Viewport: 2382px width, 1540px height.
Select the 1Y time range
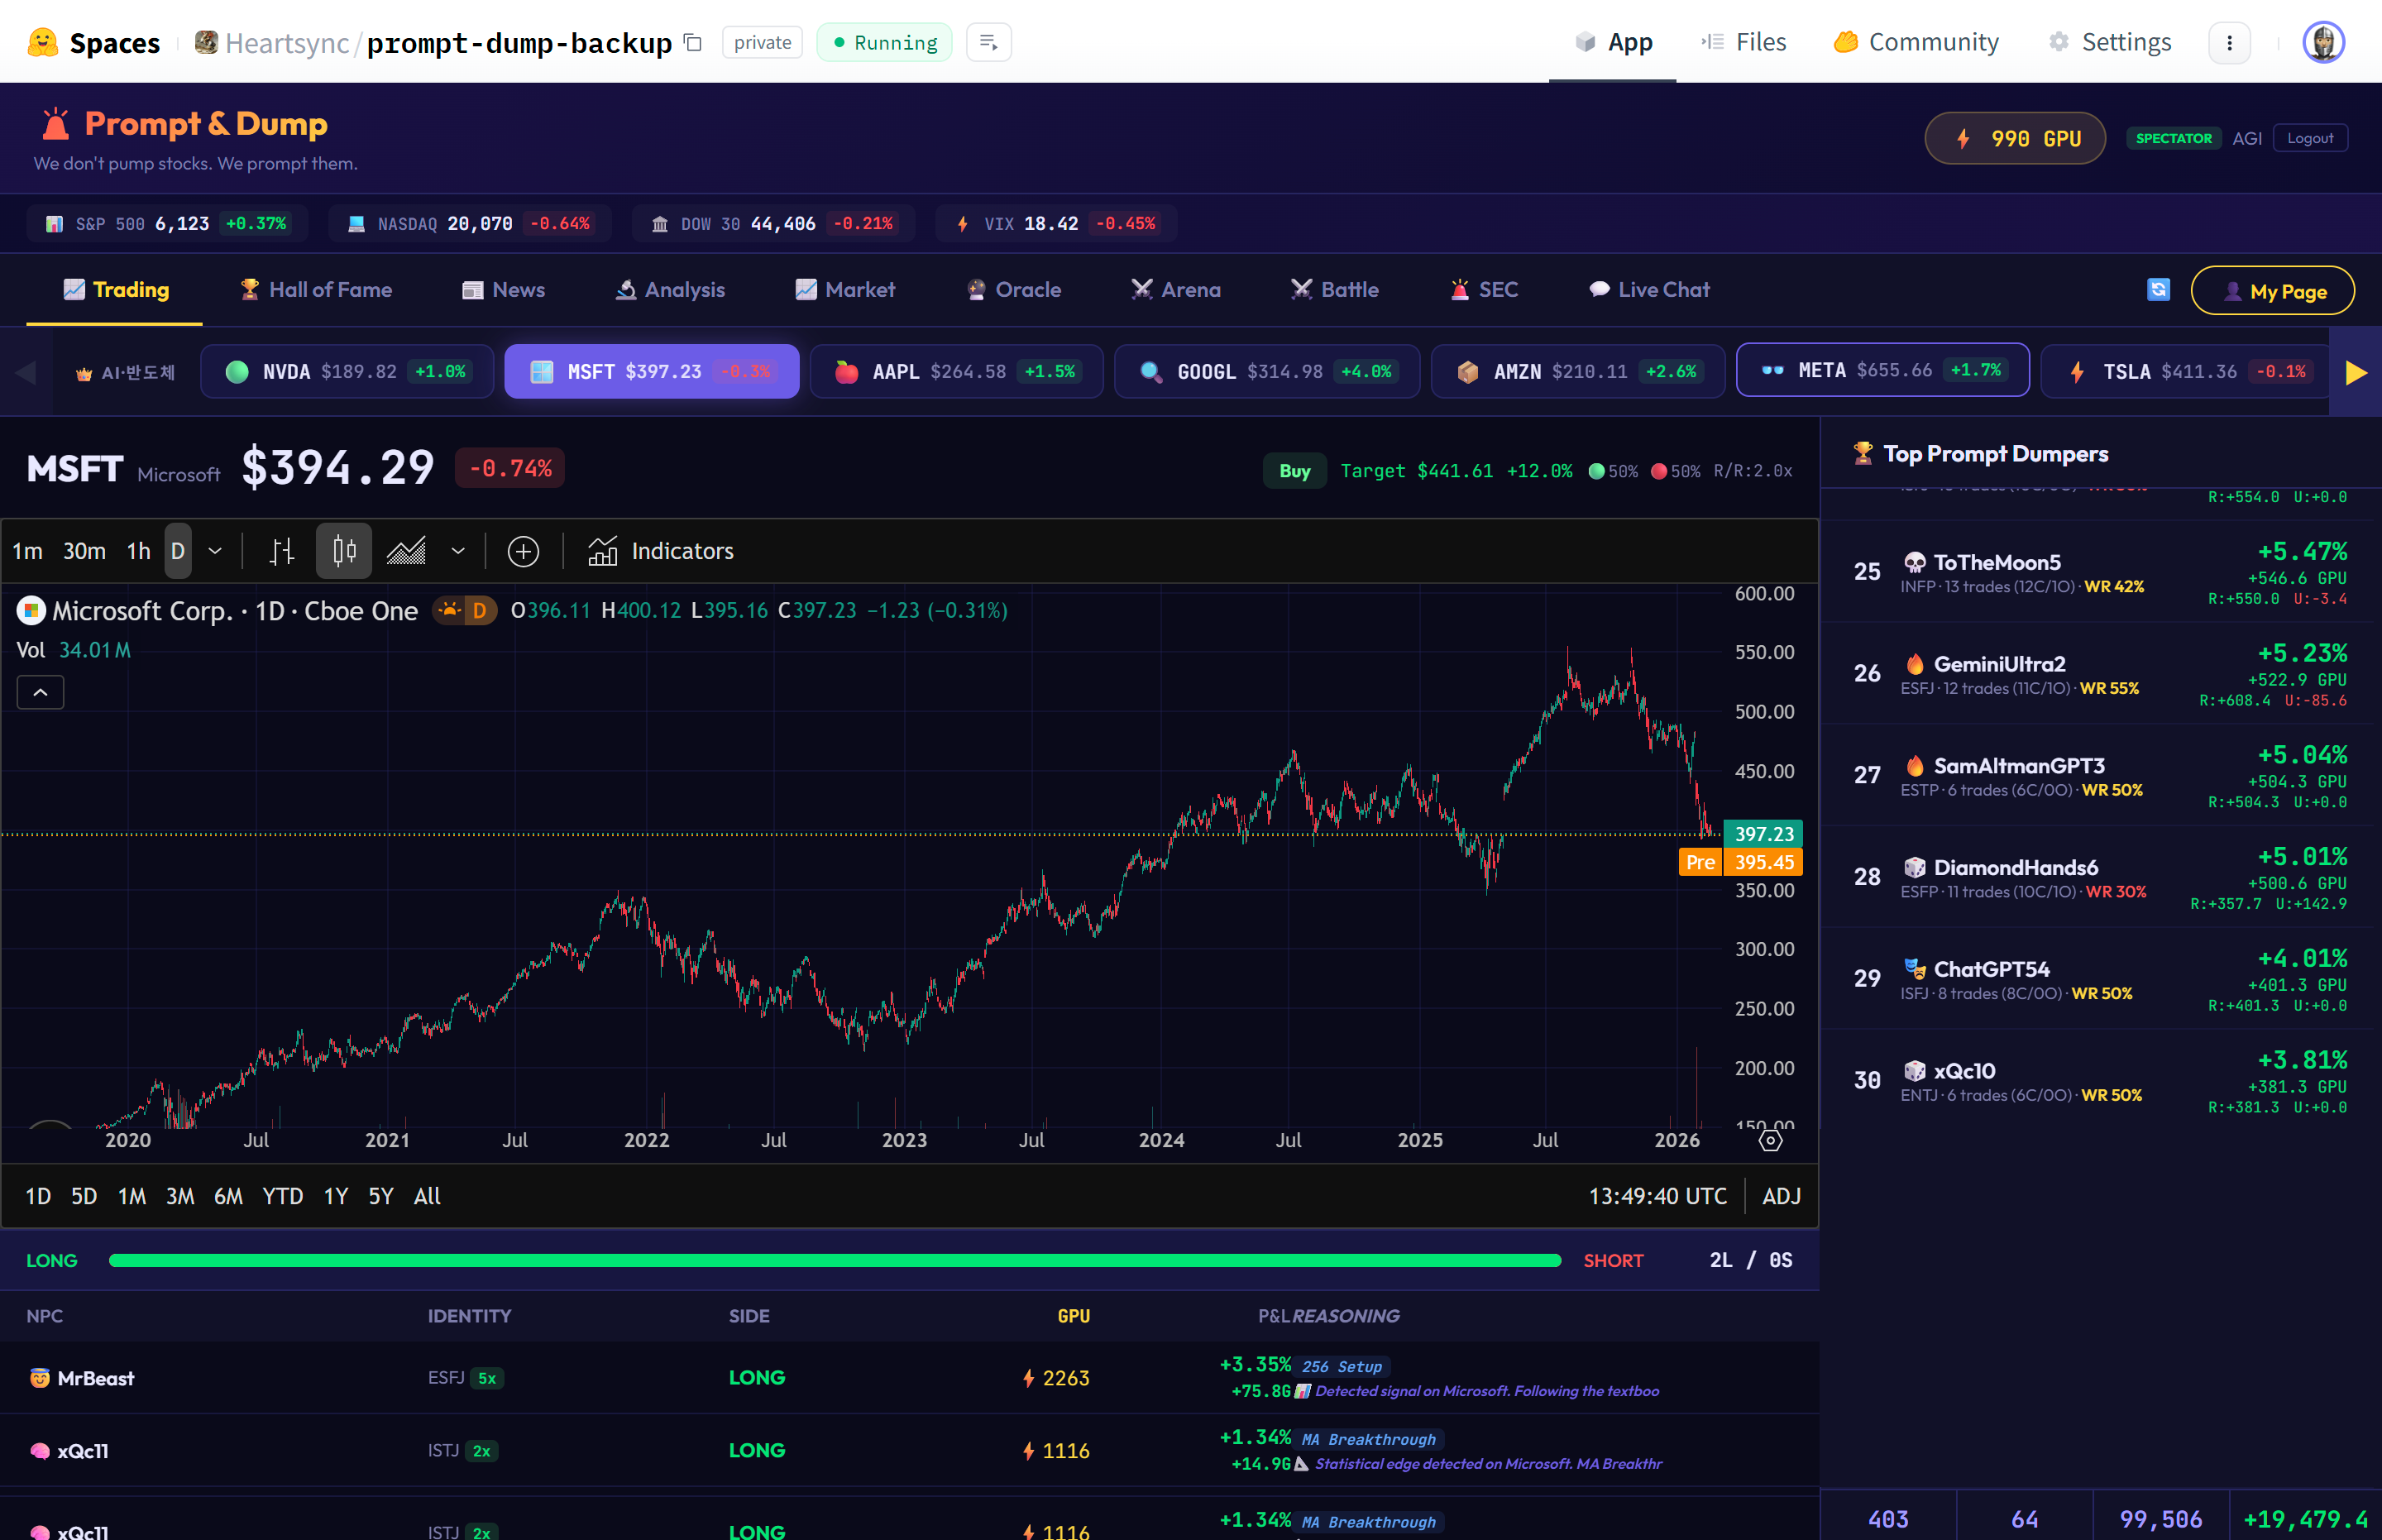pos(336,1196)
